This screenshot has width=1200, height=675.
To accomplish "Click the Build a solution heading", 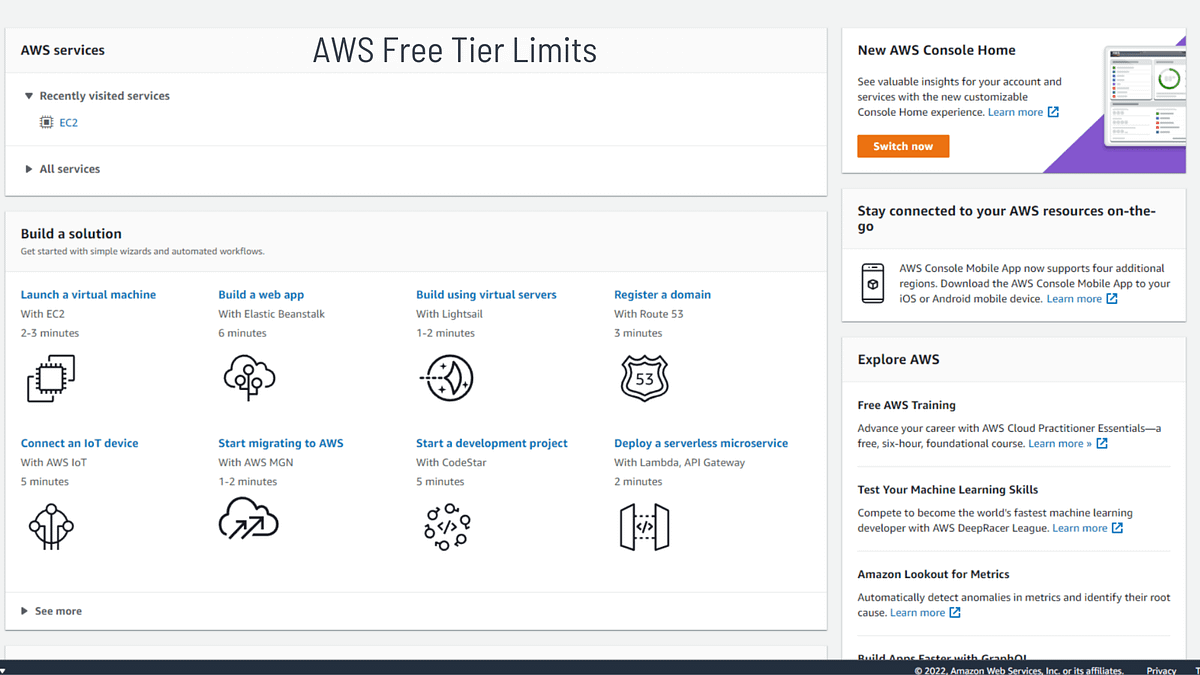I will click(71, 233).
